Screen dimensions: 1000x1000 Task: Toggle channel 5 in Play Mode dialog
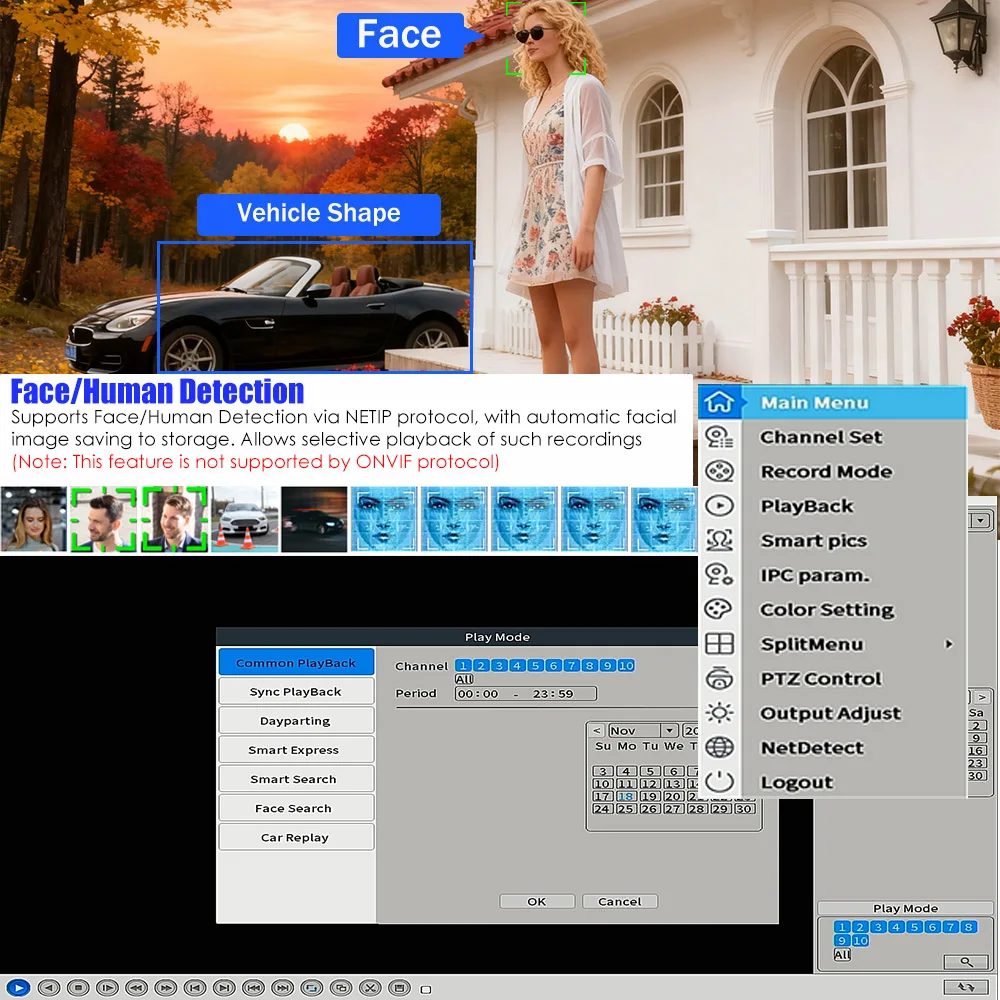tap(536, 666)
